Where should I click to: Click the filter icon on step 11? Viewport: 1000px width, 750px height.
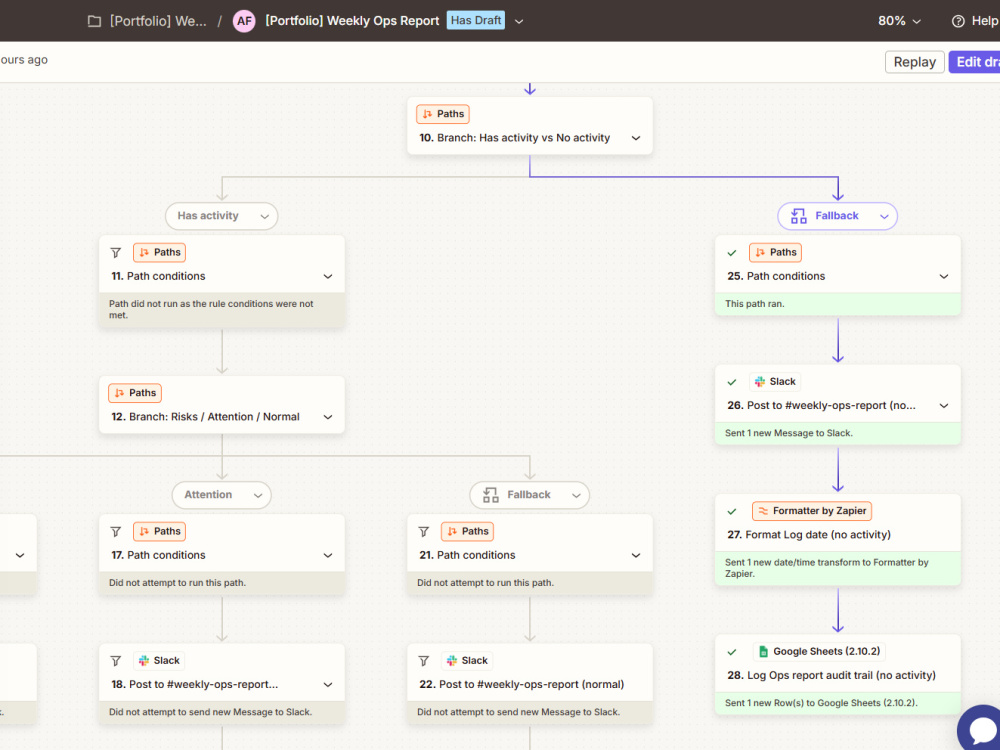tap(115, 253)
